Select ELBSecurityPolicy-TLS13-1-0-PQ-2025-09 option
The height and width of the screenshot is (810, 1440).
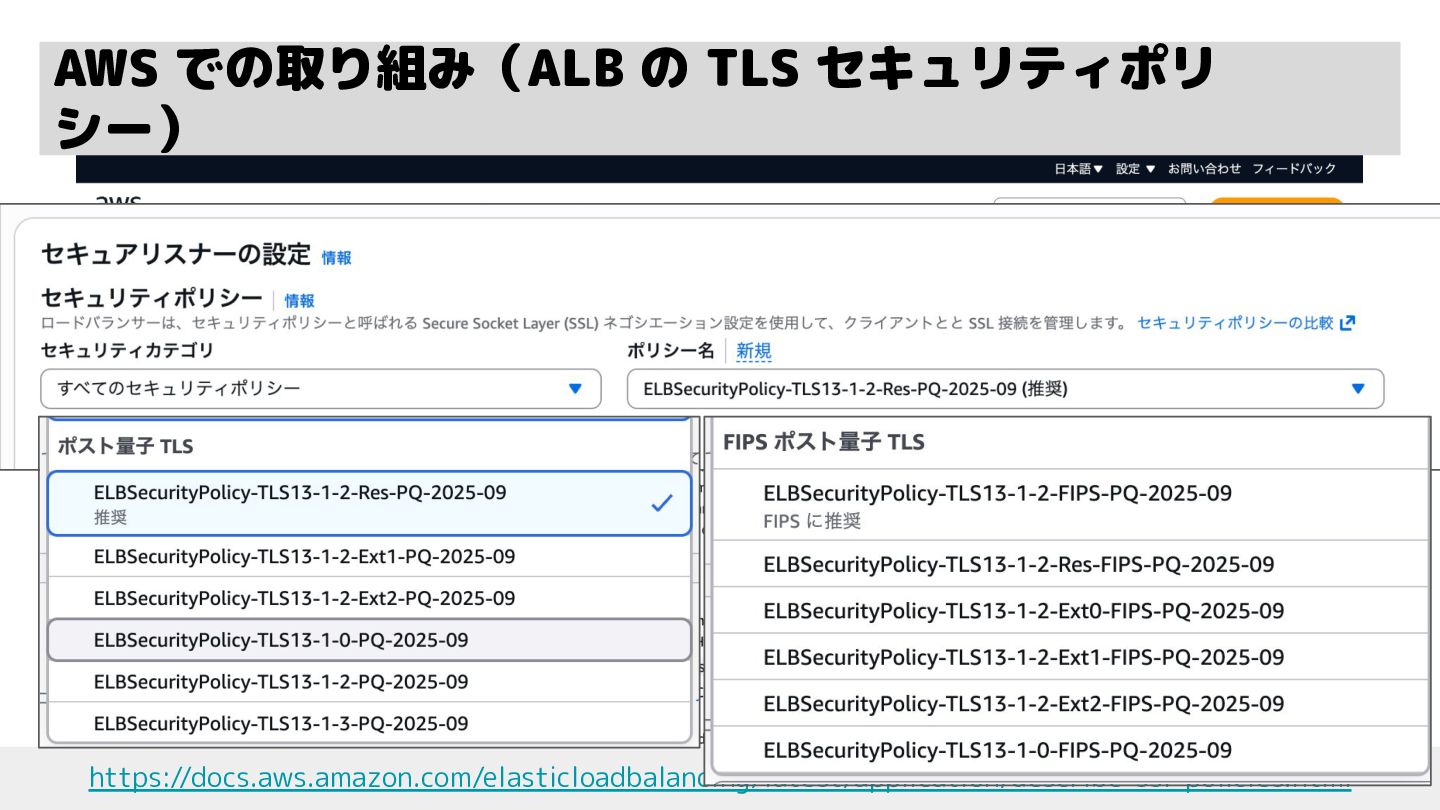click(369, 640)
